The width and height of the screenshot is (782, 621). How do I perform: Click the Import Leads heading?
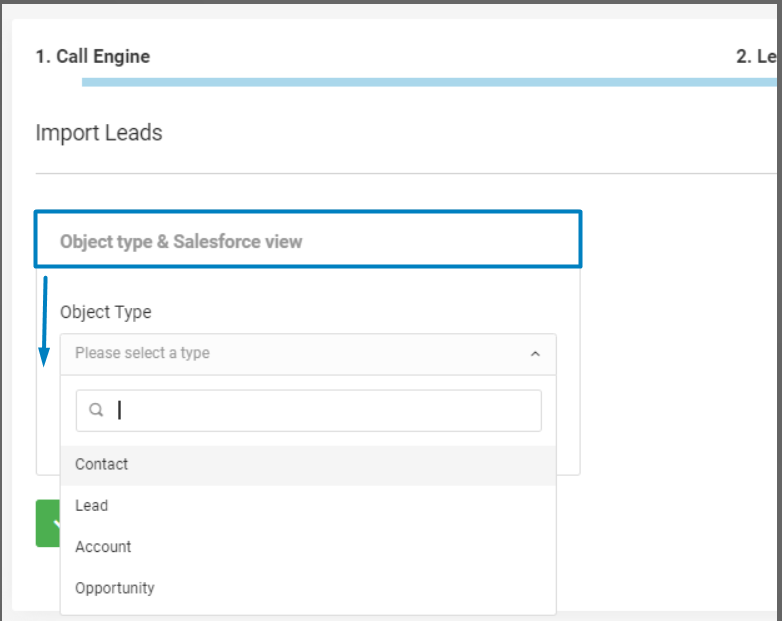coord(99,133)
